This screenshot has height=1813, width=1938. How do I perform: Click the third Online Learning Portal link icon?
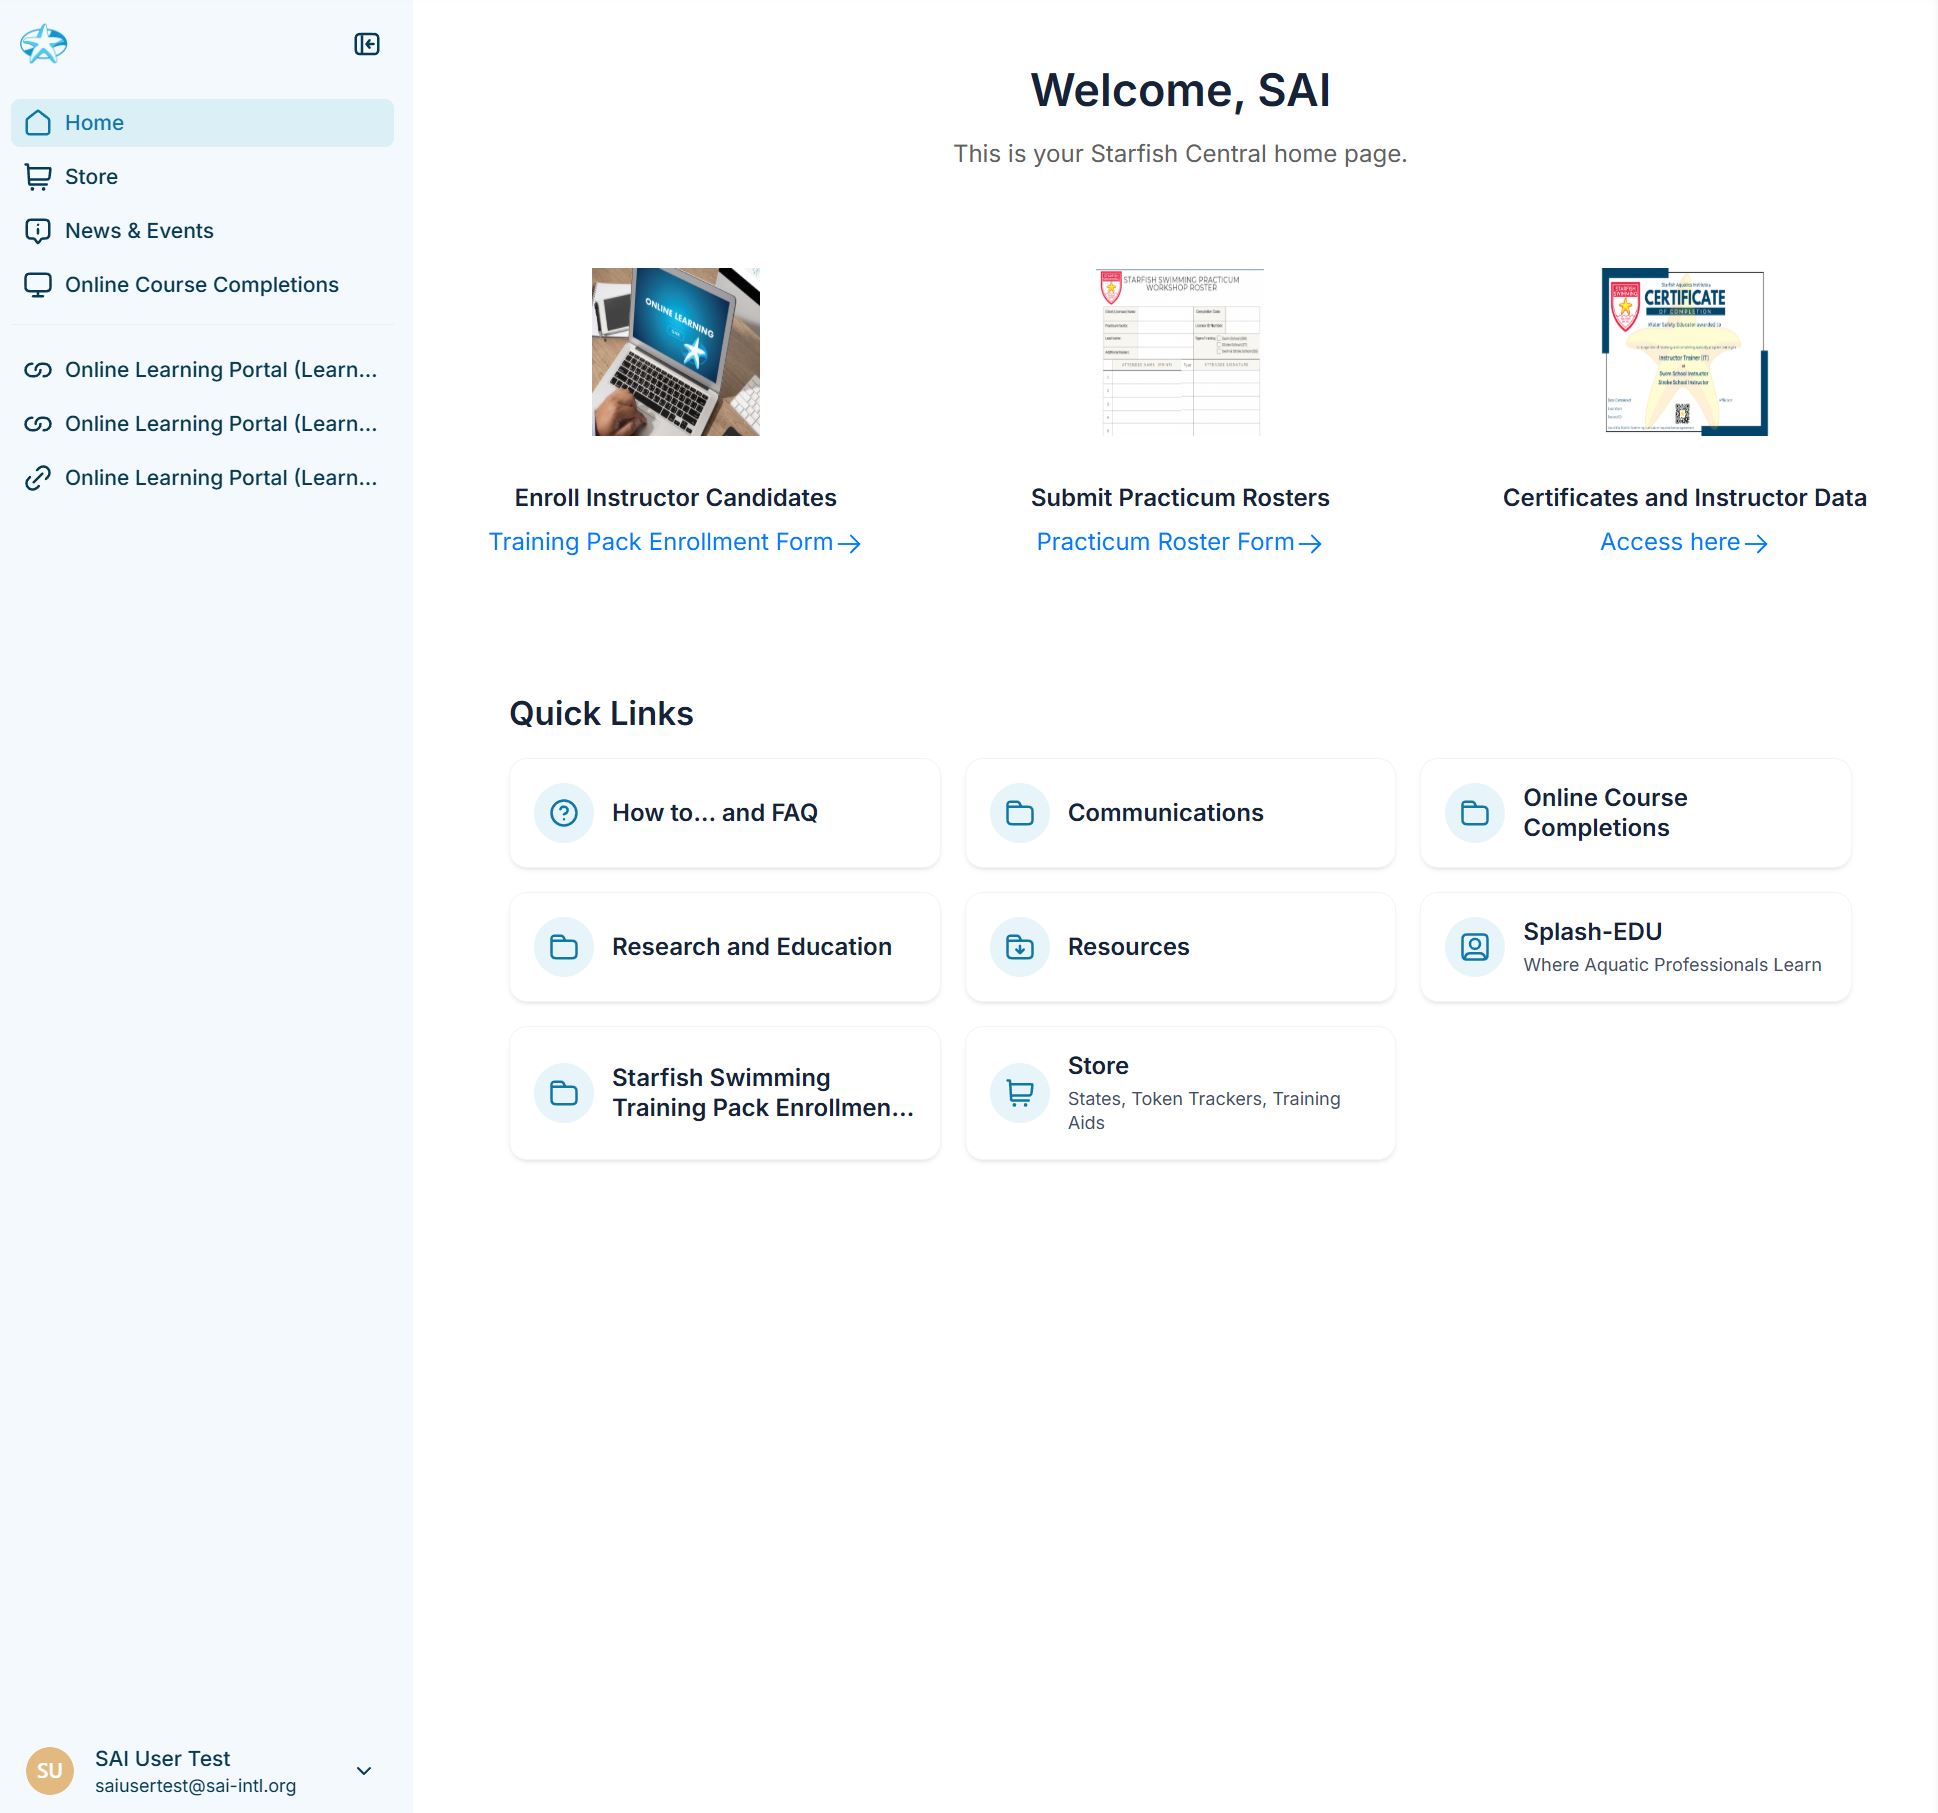[x=38, y=478]
